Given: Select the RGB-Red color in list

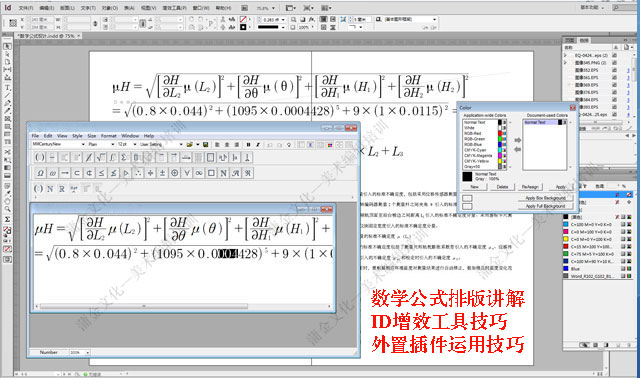Looking at the screenshot, I should (484, 133).
